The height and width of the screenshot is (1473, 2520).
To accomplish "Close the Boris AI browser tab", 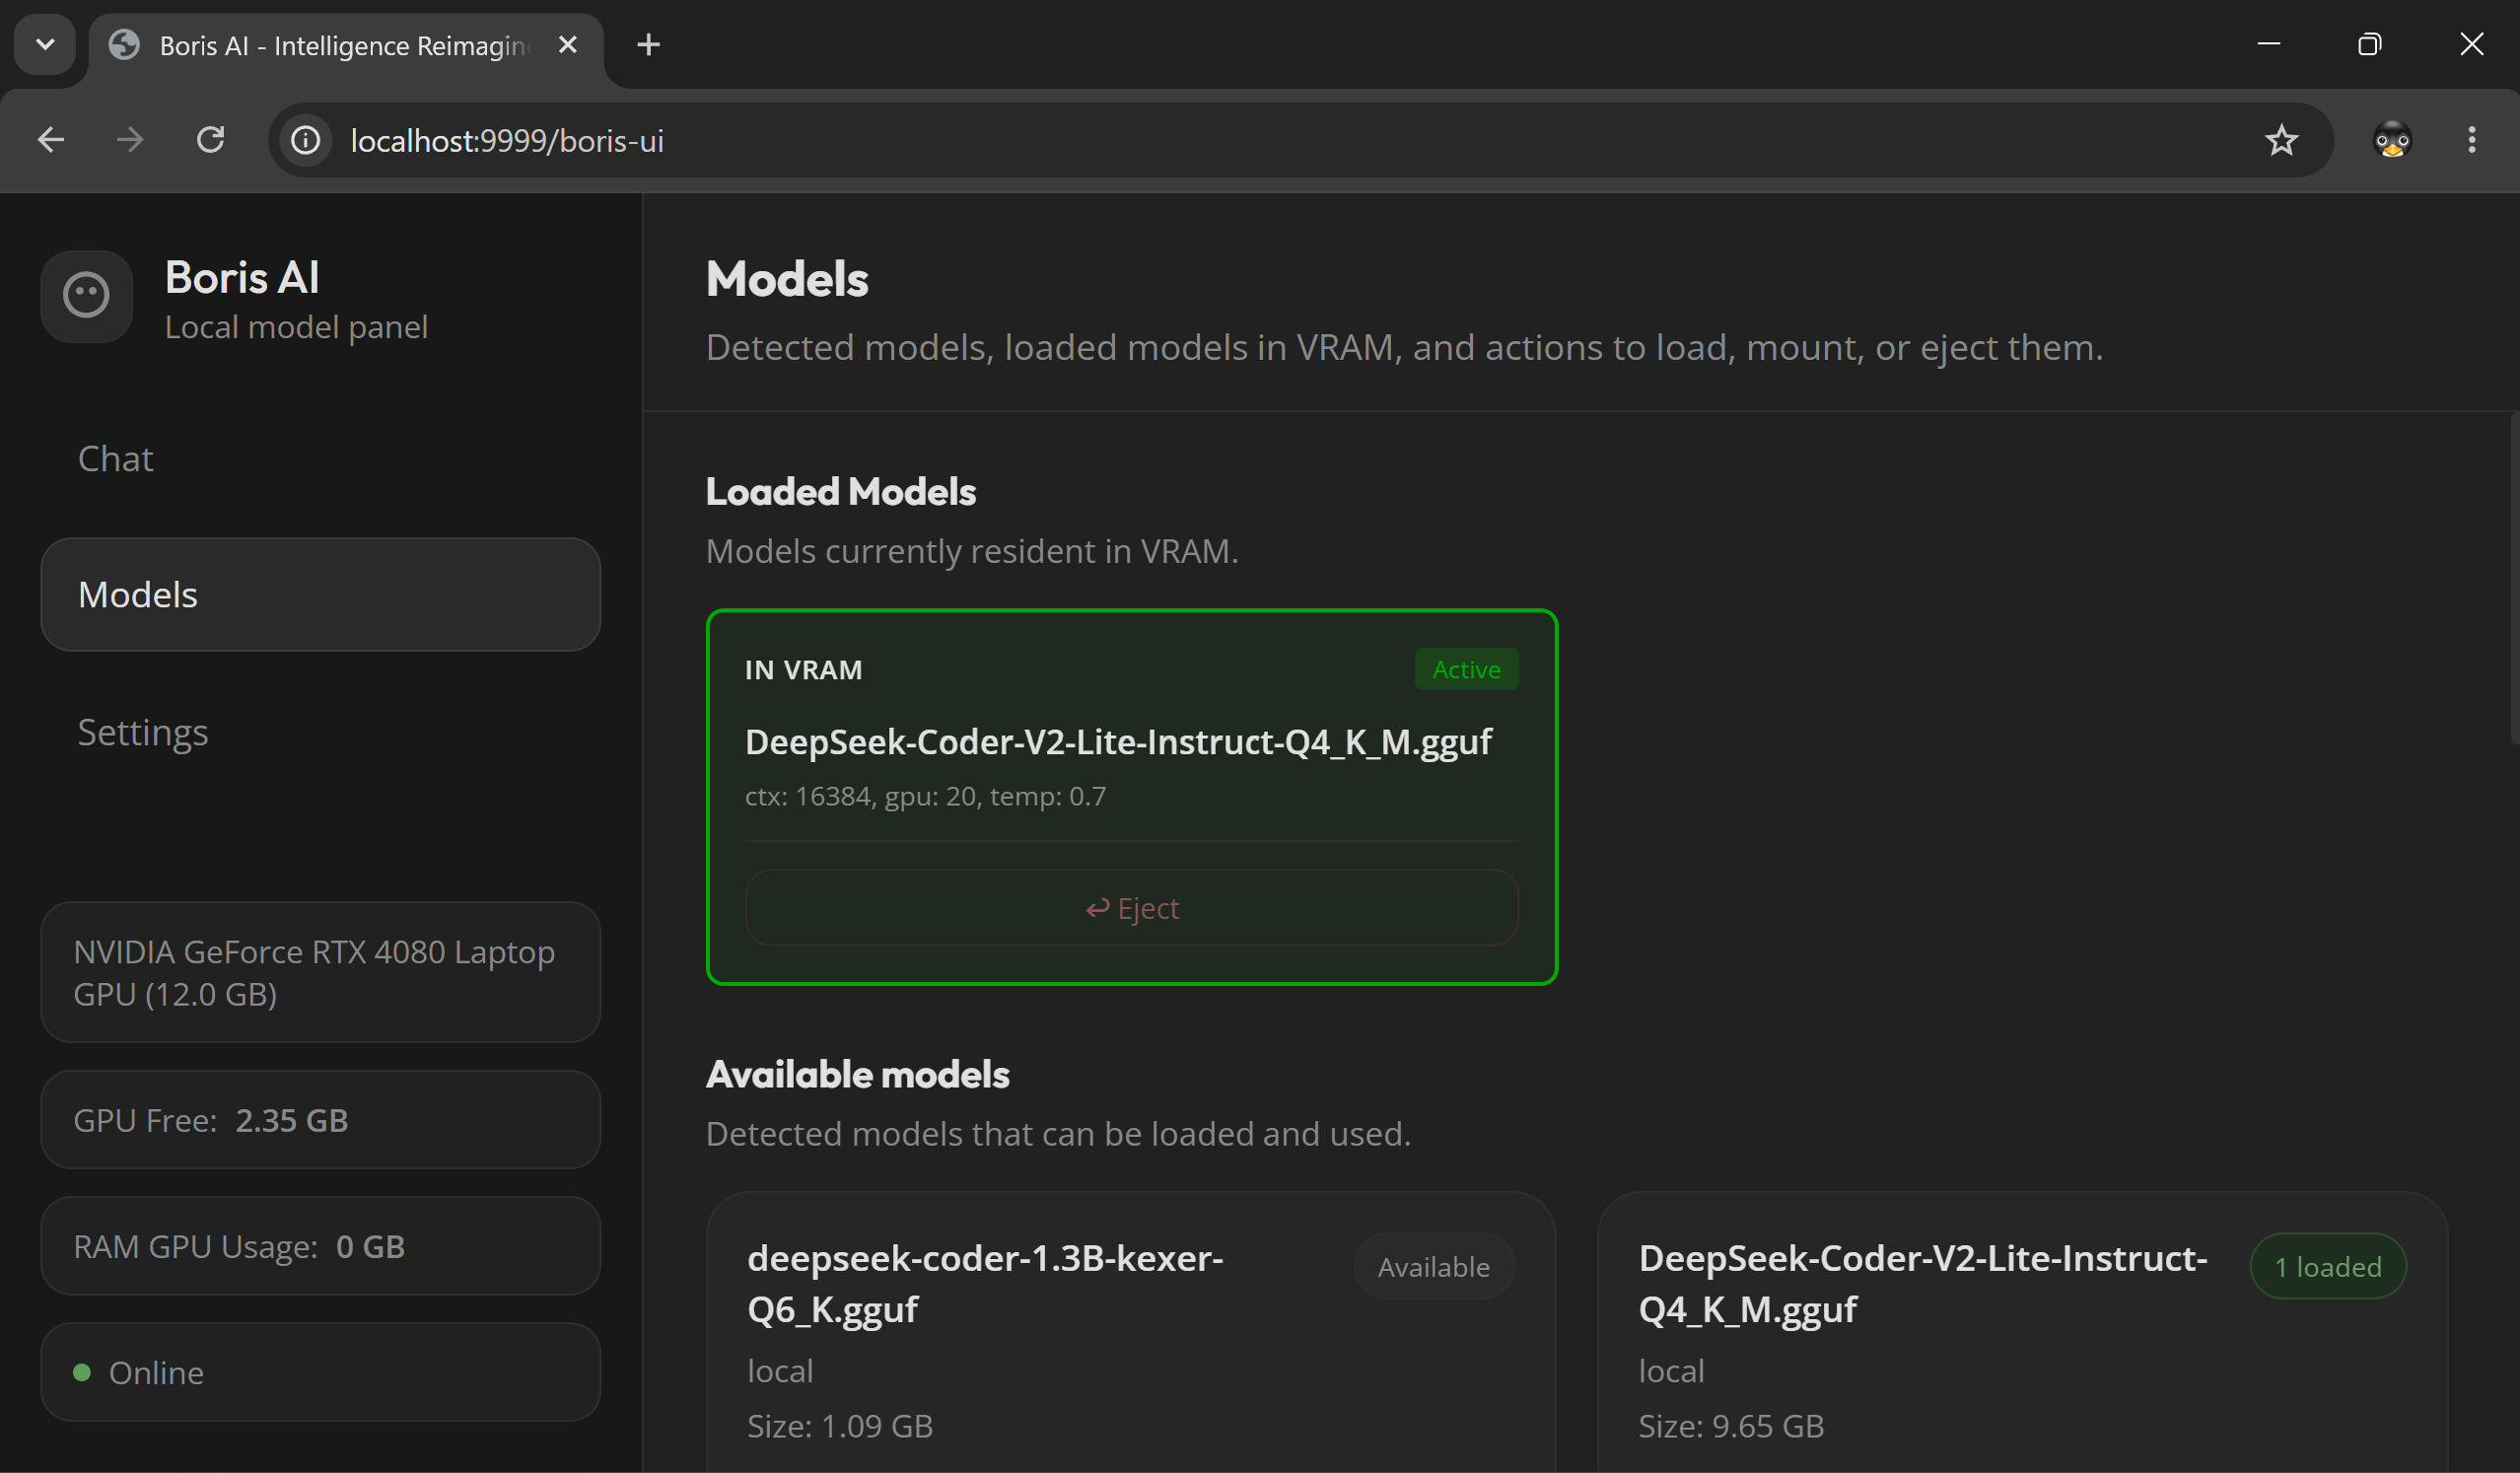I will point(568,45).
